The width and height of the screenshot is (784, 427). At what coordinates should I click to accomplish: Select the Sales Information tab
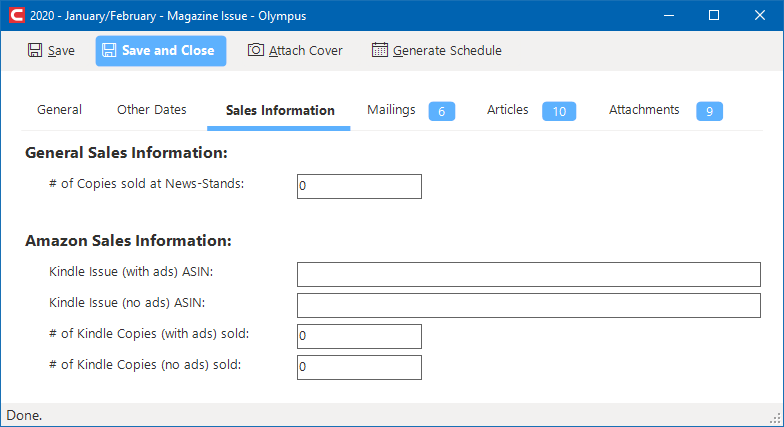(280, 110)
